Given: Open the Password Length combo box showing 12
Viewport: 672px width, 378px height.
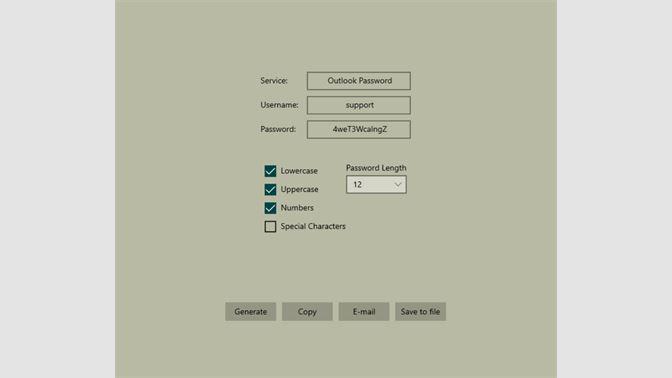Looking at the screenshot, I should [x=376, y=185].
